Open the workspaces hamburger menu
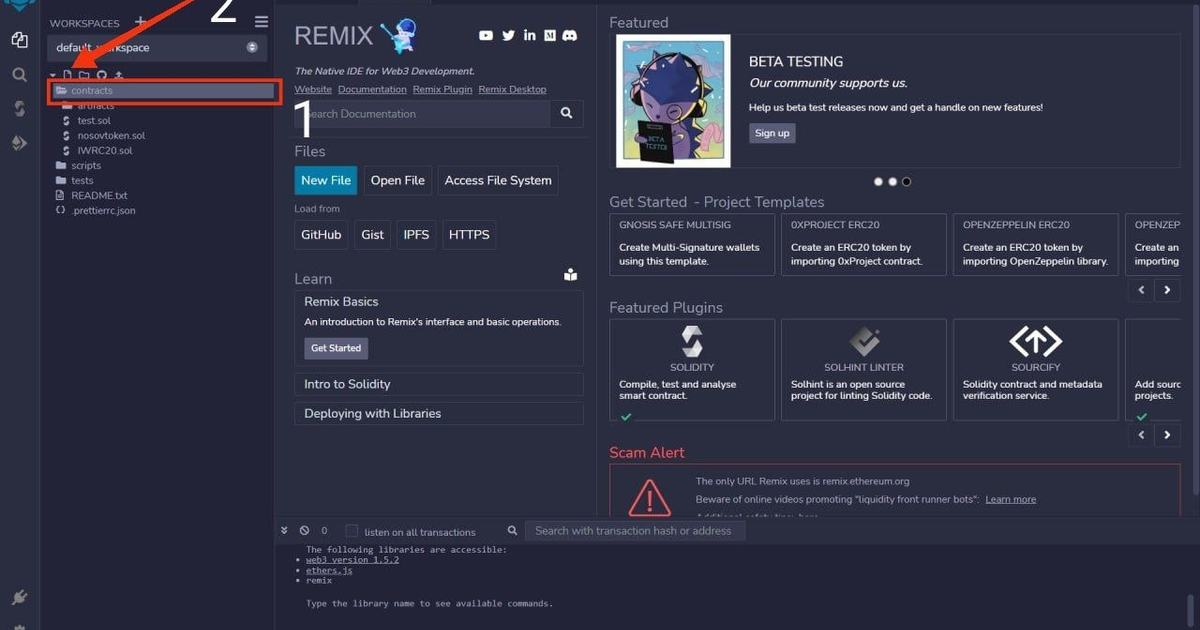 pos(261,22)
